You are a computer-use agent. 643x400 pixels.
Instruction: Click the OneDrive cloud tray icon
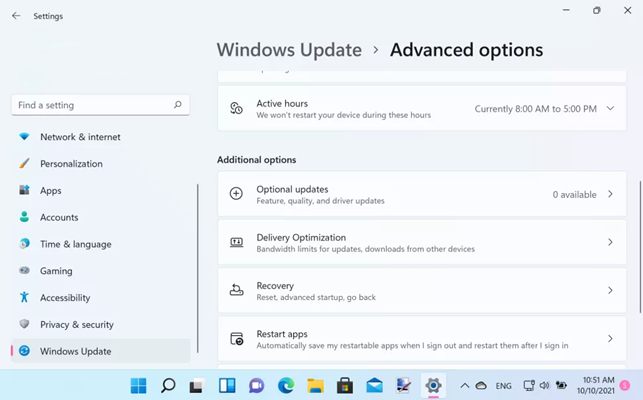[x=481, y=386]
